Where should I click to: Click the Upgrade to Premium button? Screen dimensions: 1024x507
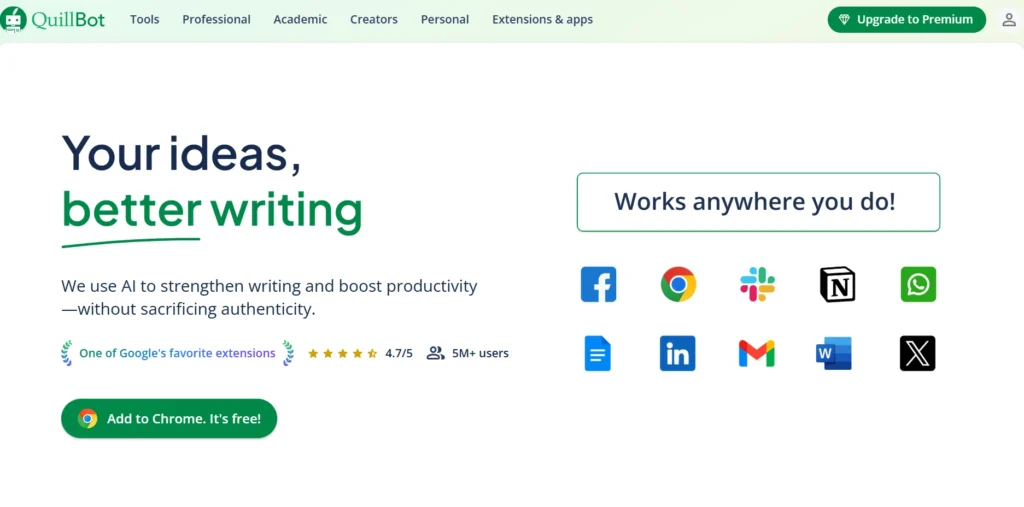click(x=906, y=19)
